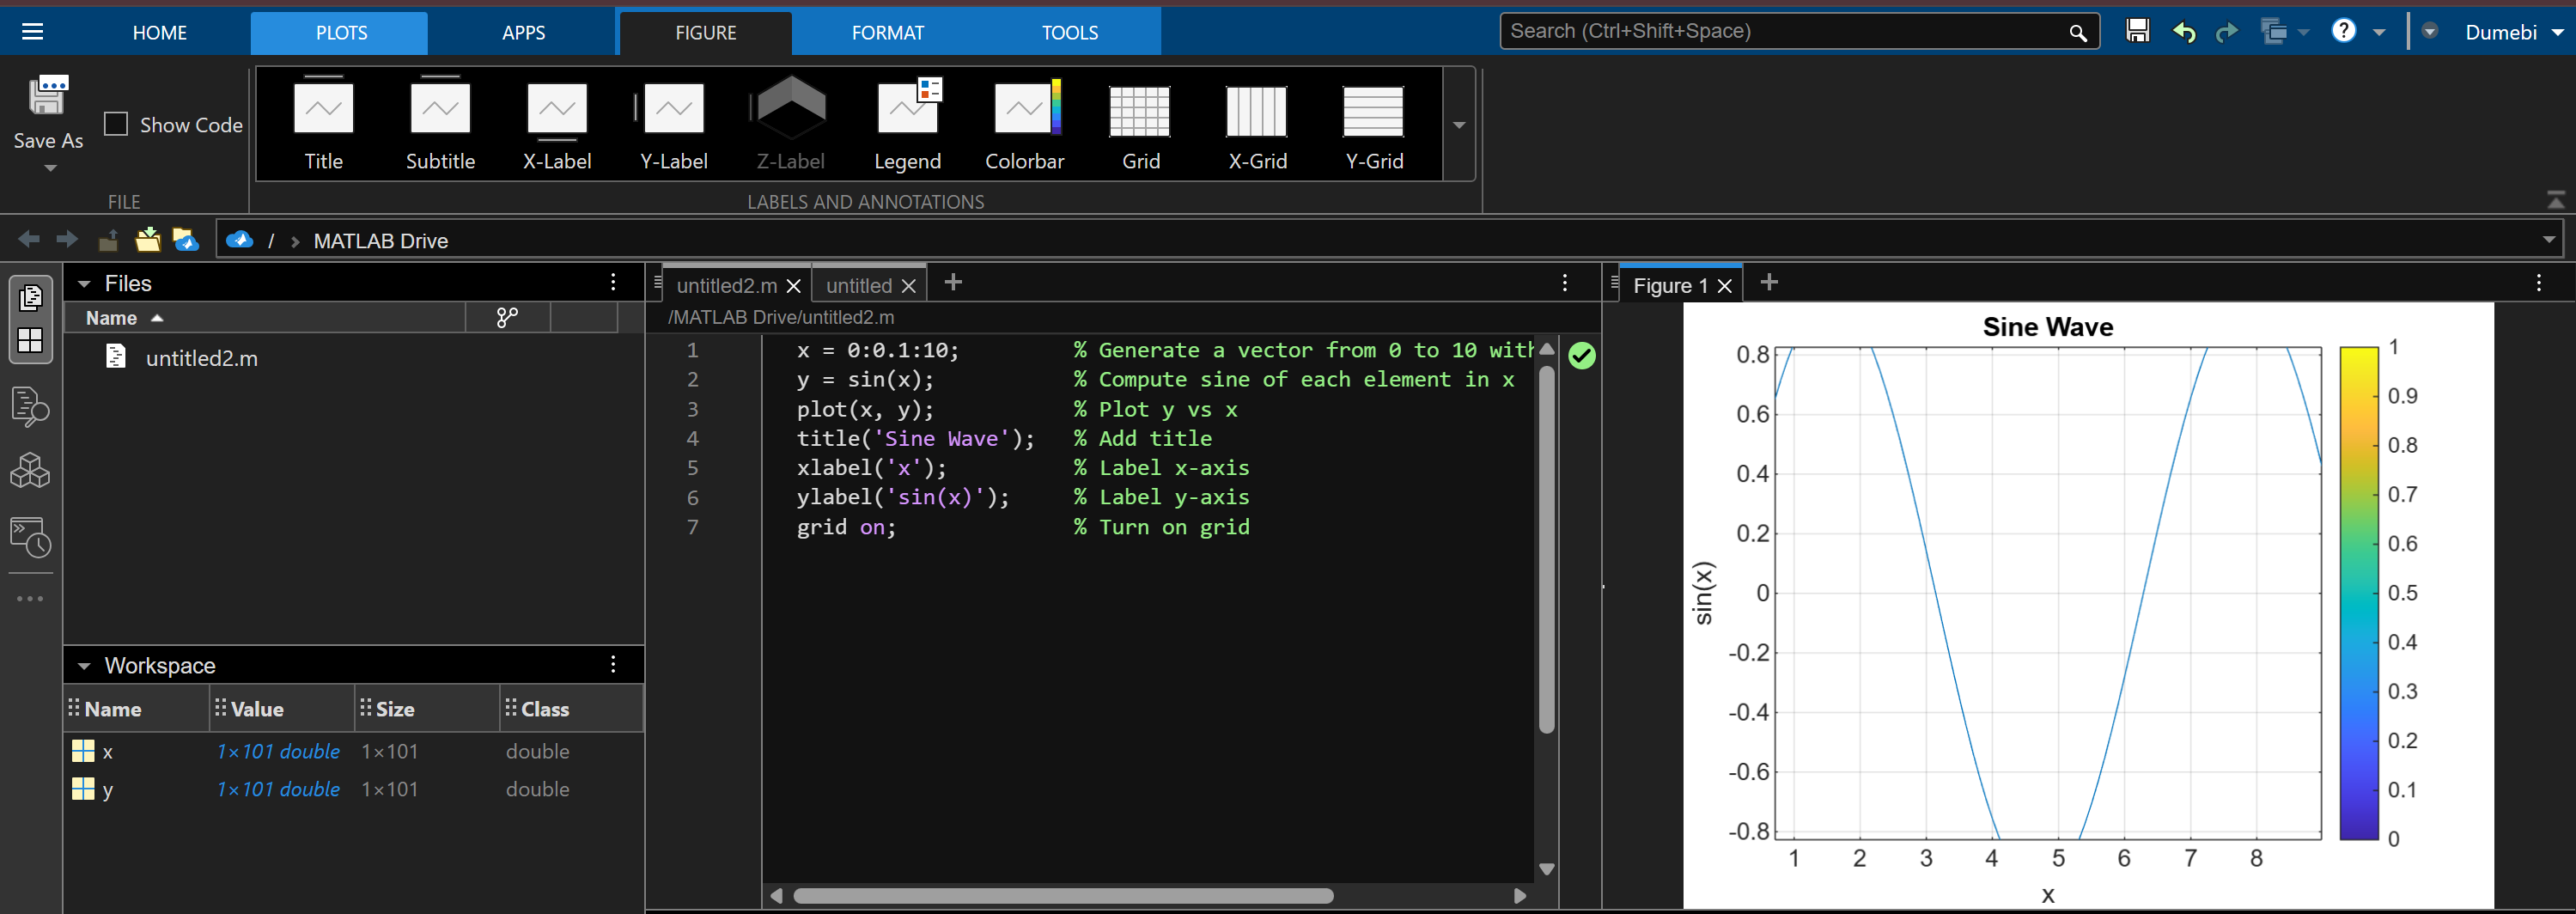Viewport: 2576px width, 914px height.
Task: Collapse the Files panel
Action: tap(84, 284)
